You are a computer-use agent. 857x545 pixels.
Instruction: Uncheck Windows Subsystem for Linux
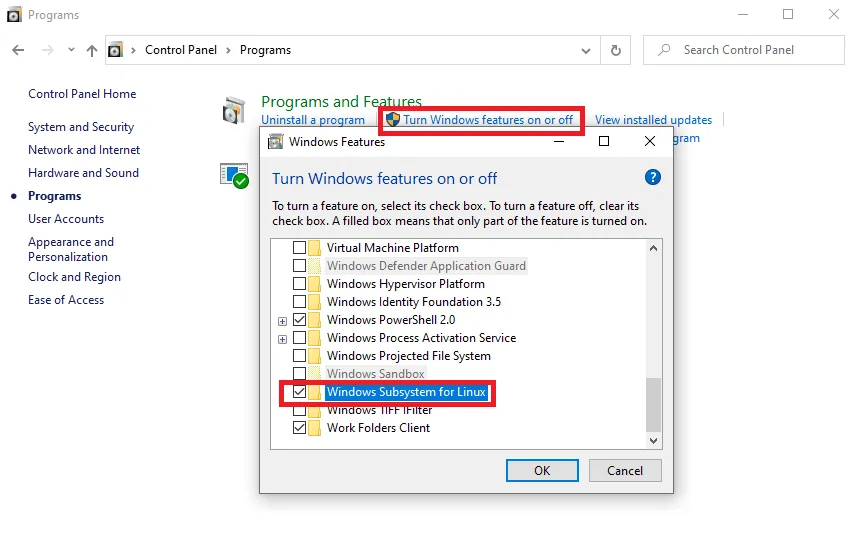click(x=299, y=392)
